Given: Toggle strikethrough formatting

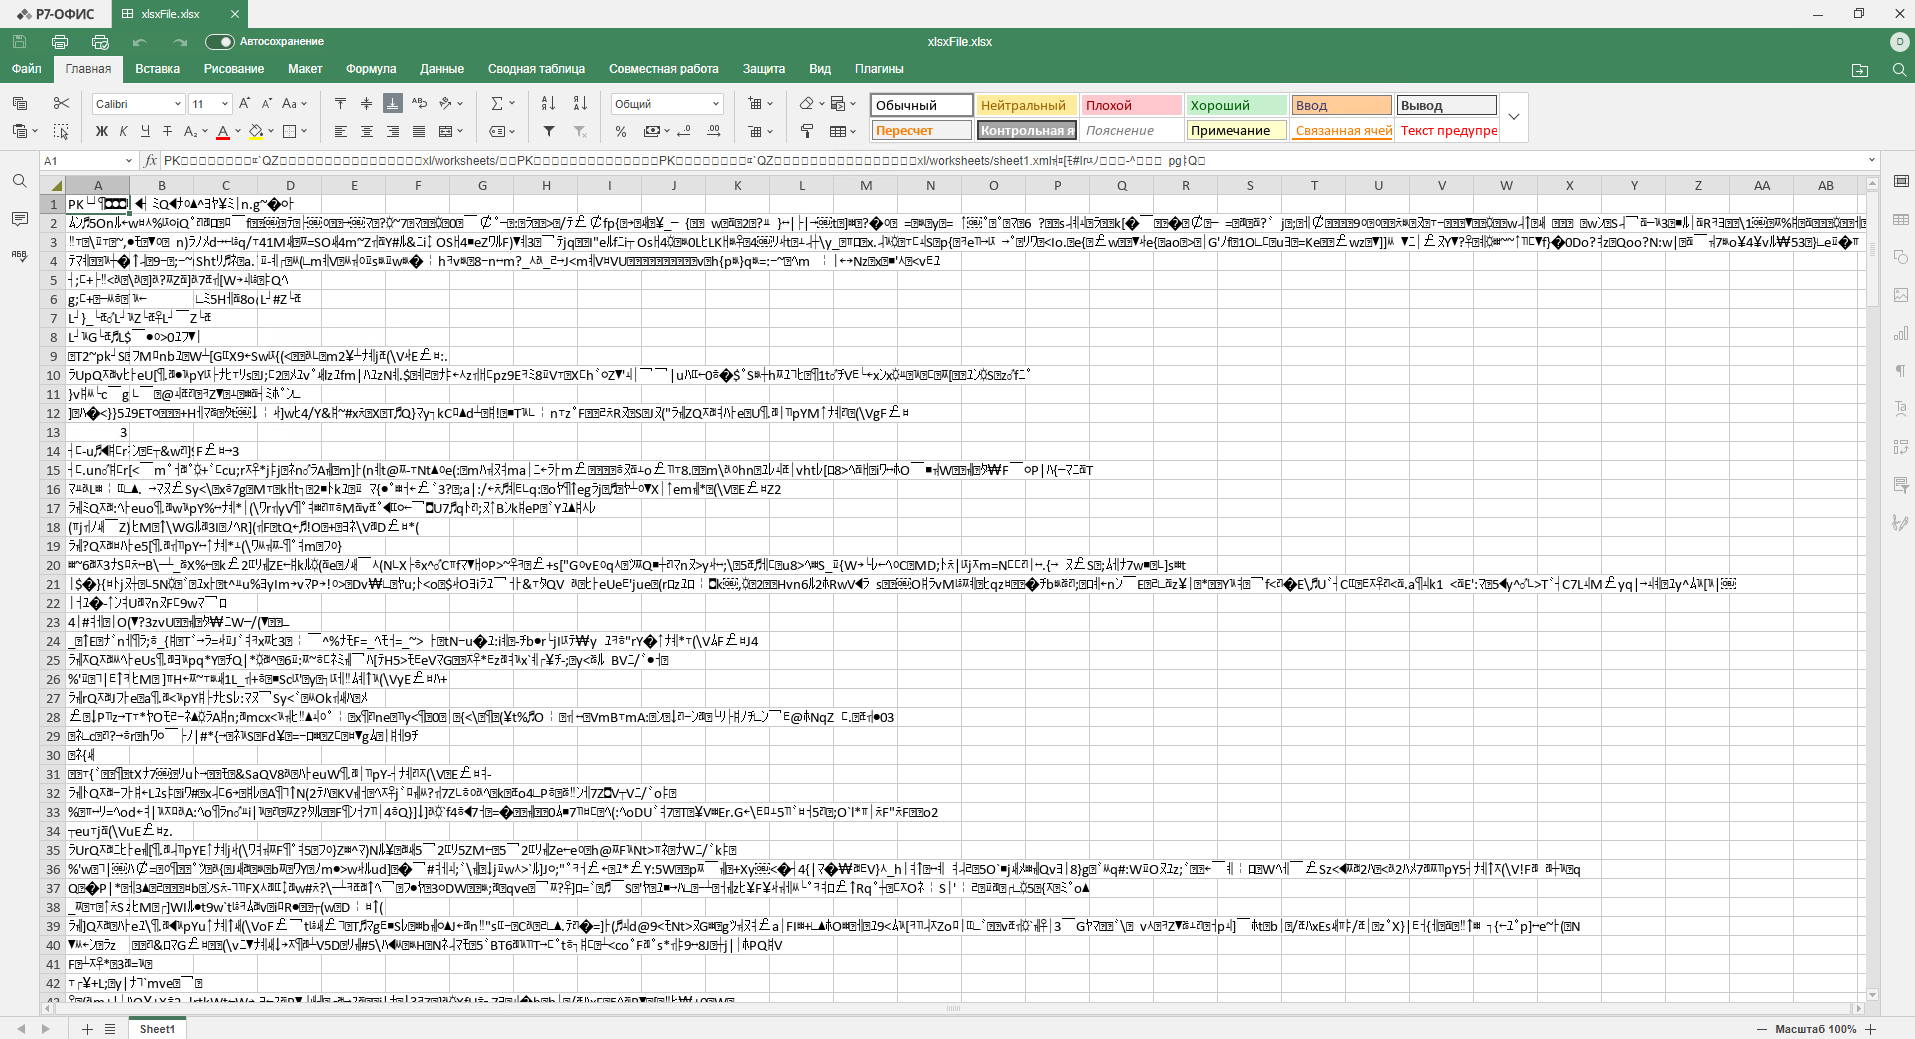Looking at the screenshot, I should (167, 131).
